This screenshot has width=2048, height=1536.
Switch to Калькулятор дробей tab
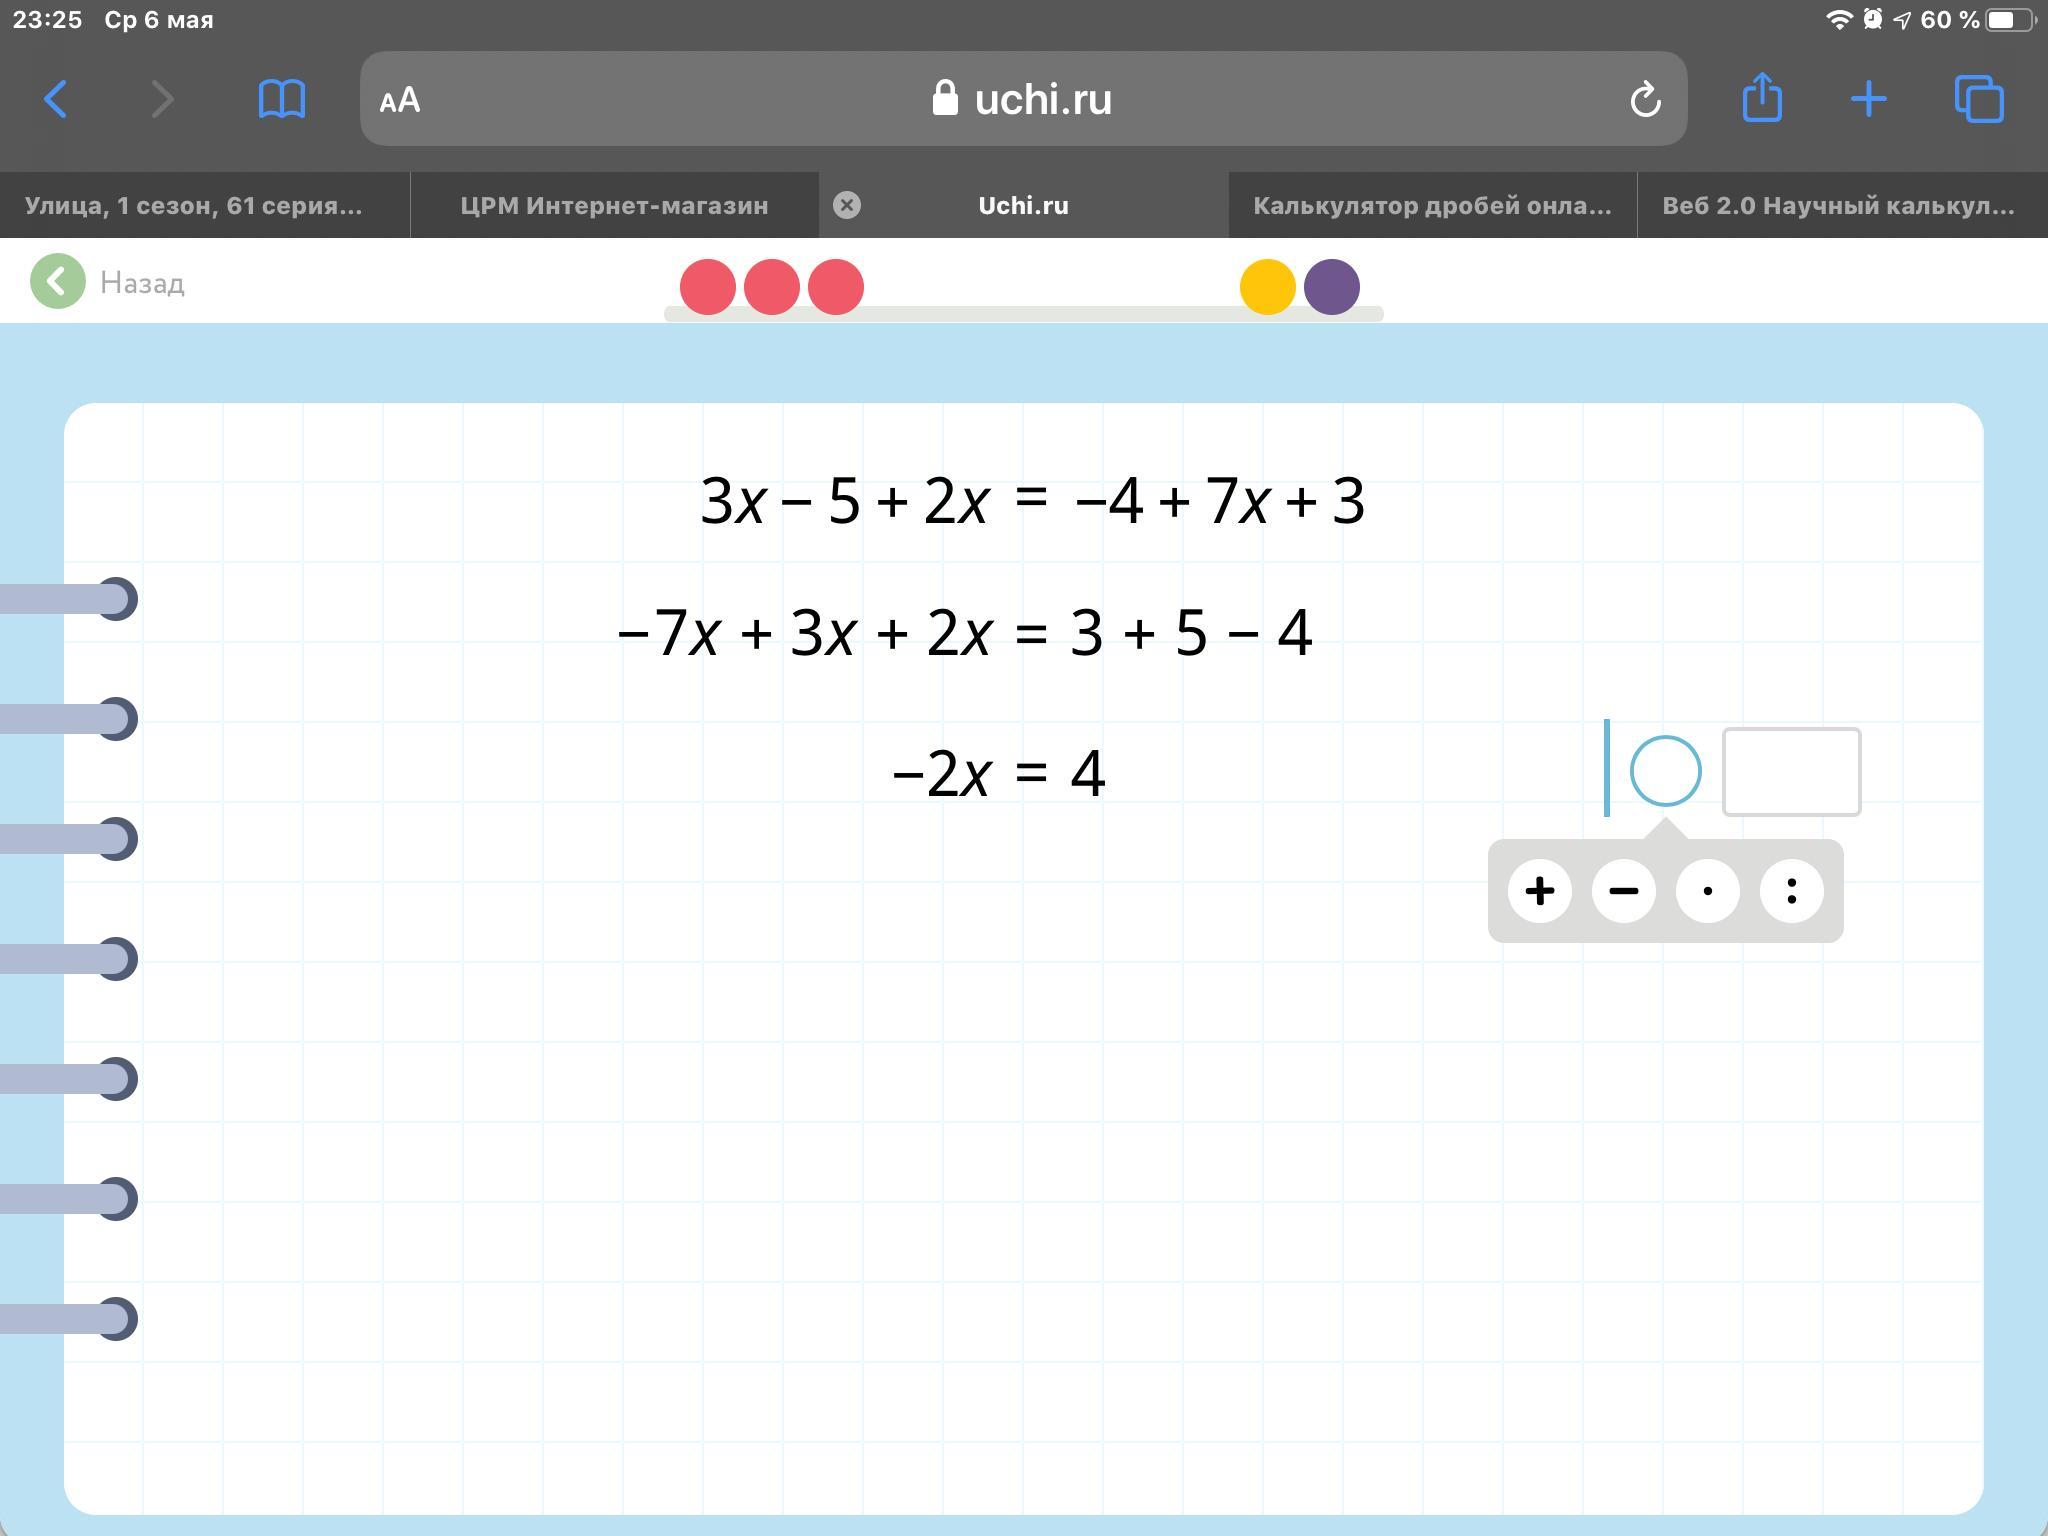(1432, 205)
